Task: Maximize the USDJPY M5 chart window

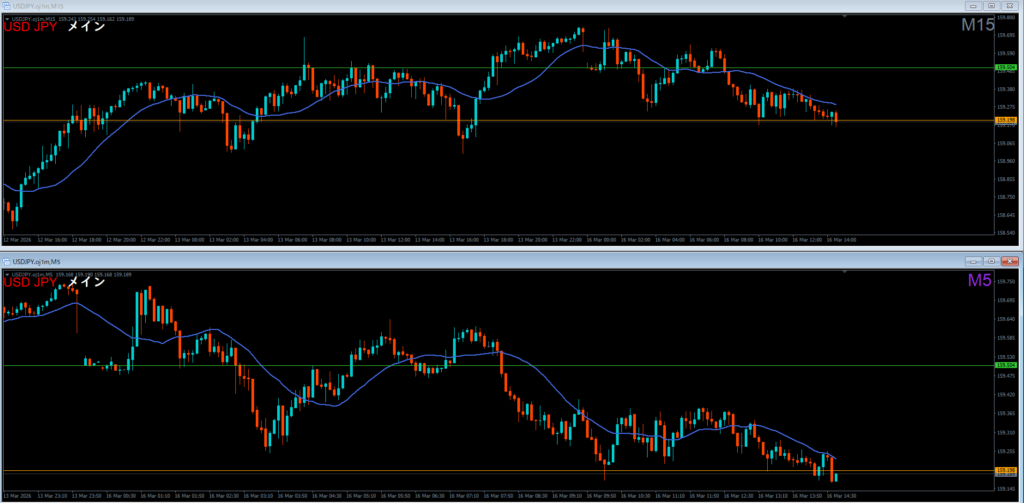Action: tap(991, 260)
